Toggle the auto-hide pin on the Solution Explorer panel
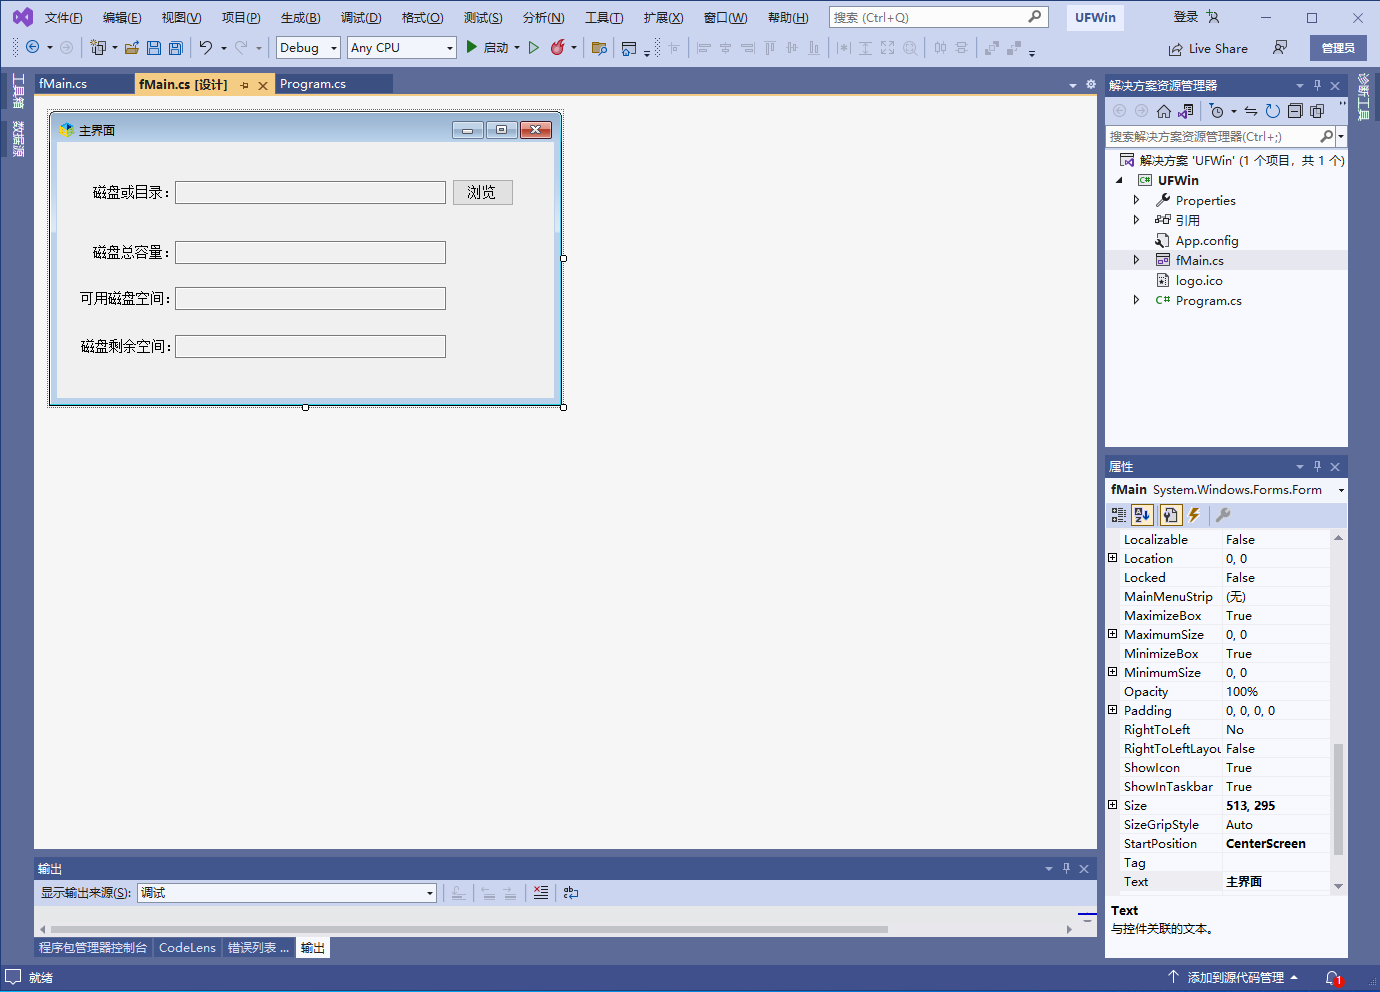Viewport: 1380px width, 992px height. pyautogui.click(x=1317, y=85)
